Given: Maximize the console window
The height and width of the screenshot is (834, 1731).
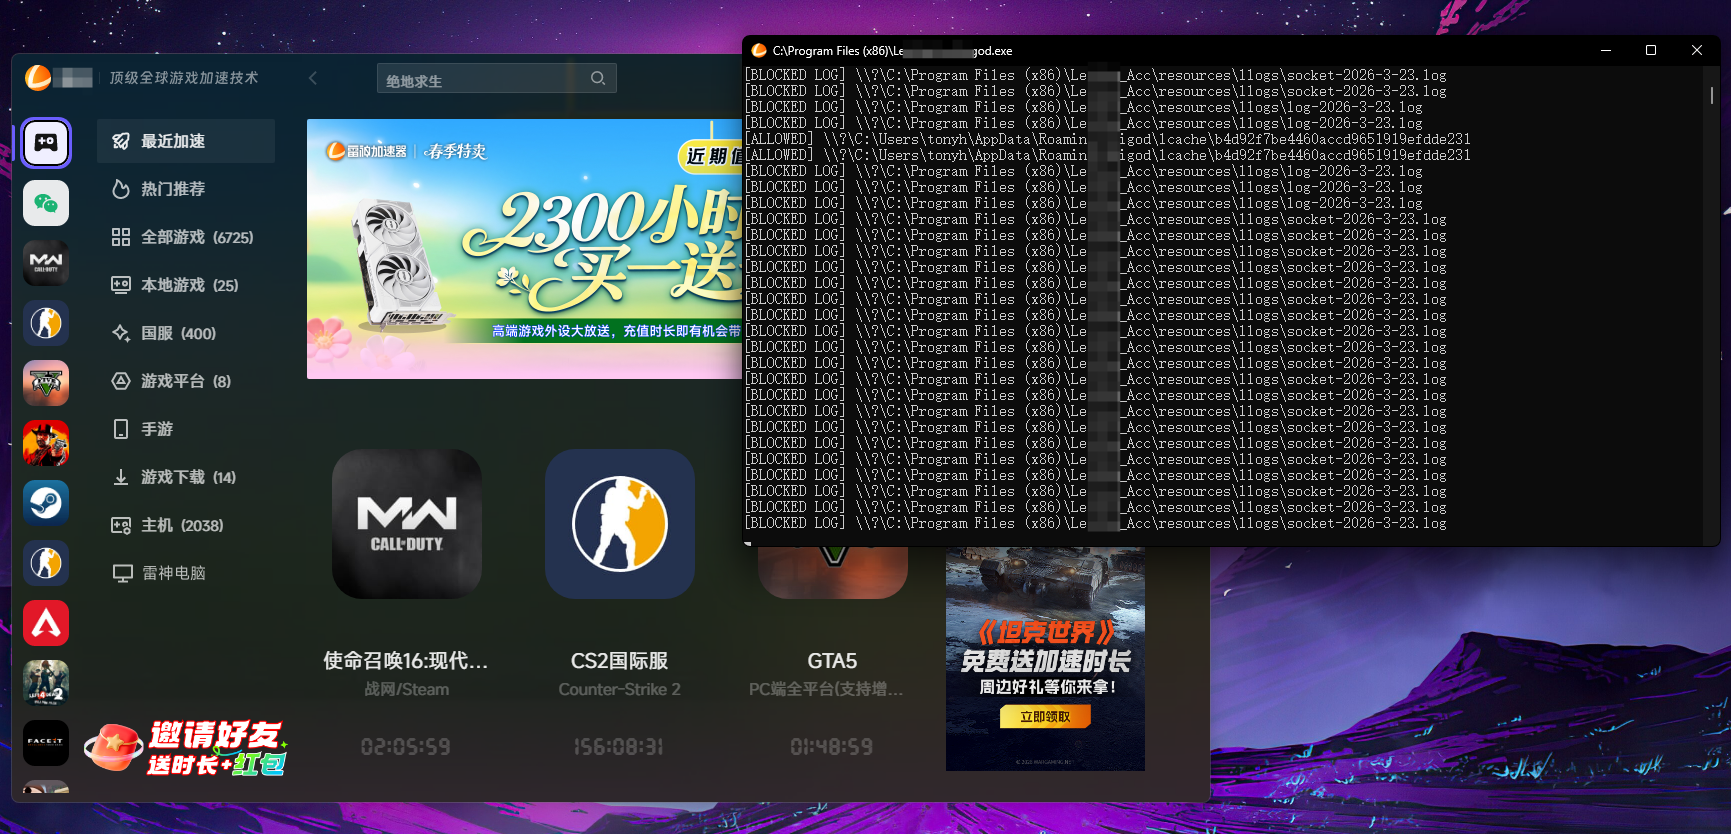Looking at the screenshot, I should tap(1651, 50).
